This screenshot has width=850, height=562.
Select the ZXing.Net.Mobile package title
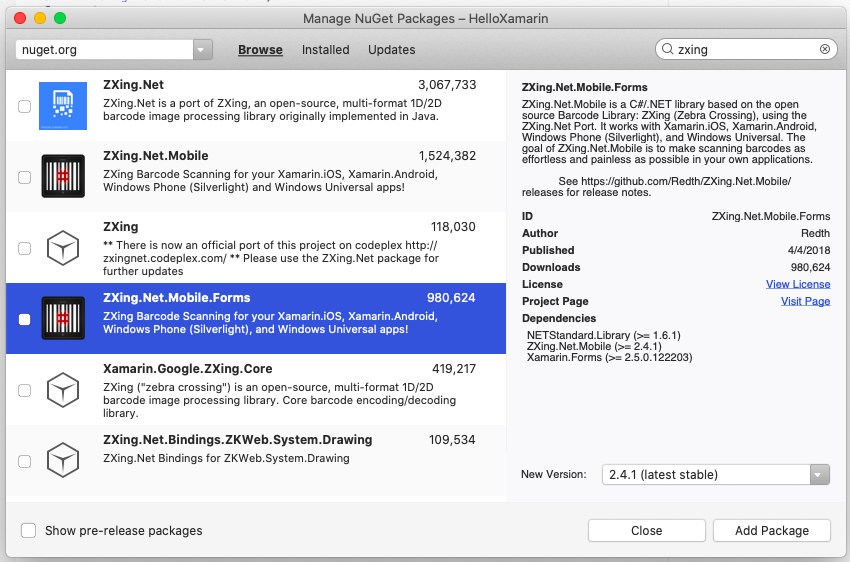(x=156, y=156)
